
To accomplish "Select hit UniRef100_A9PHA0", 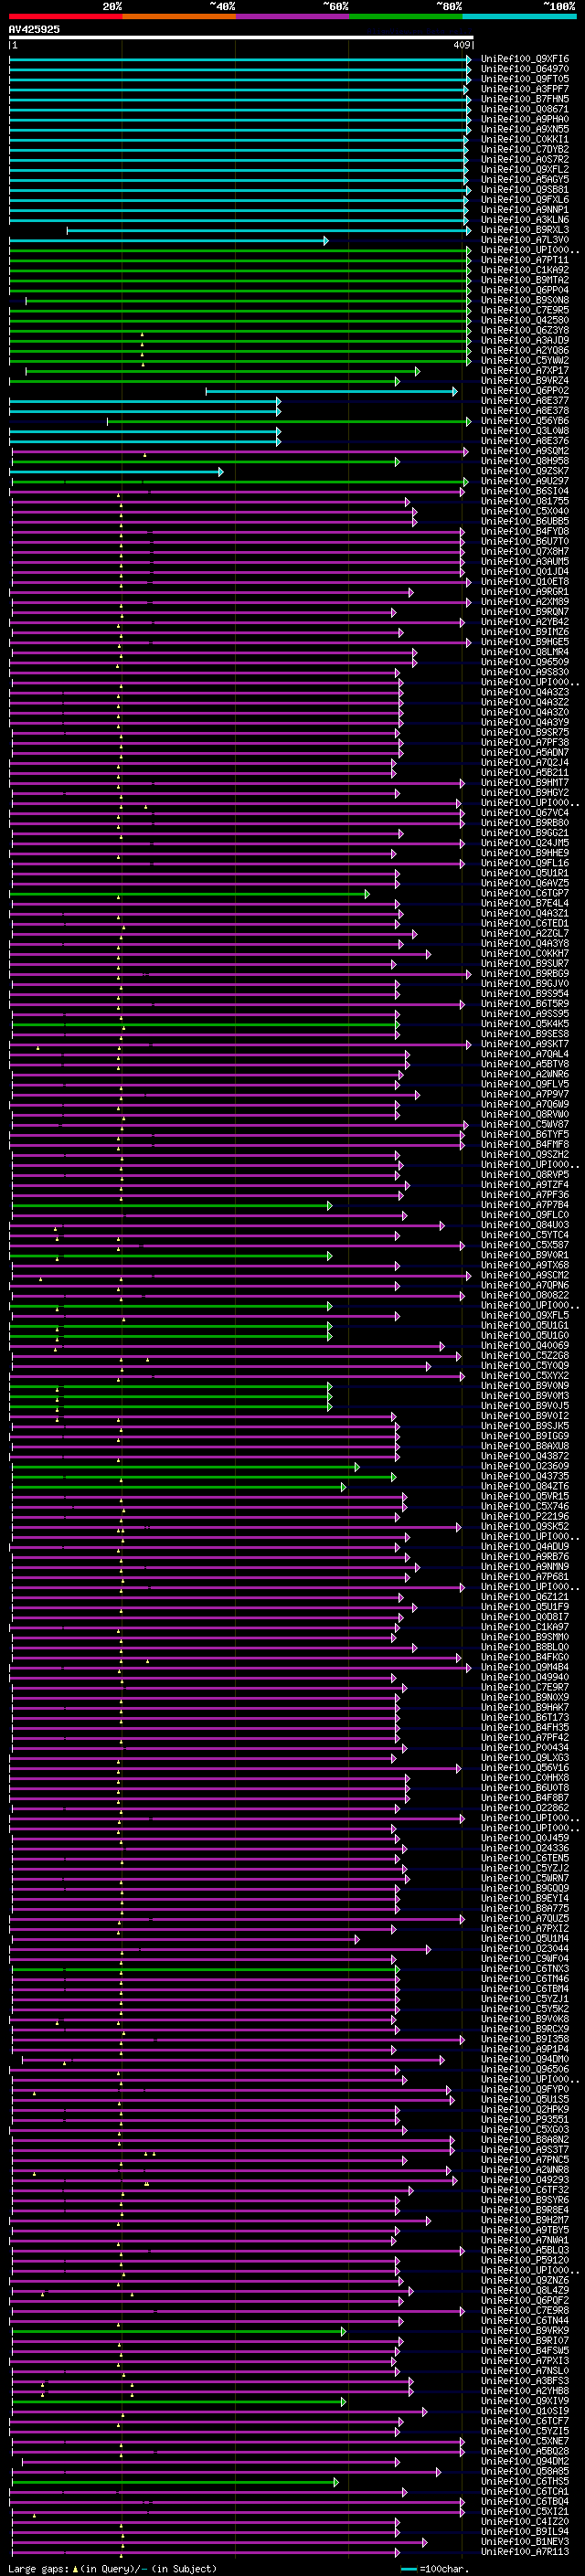I will [x=524, y=119].
